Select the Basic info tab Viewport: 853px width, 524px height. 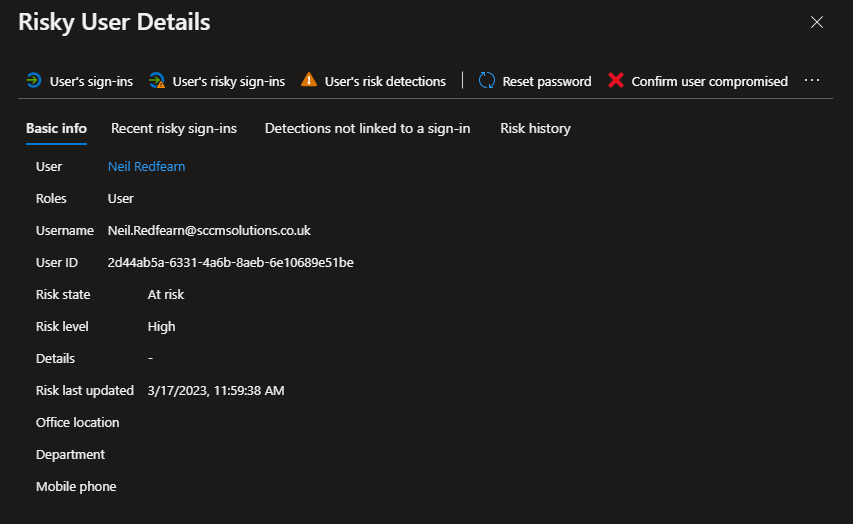pos(56,128)
